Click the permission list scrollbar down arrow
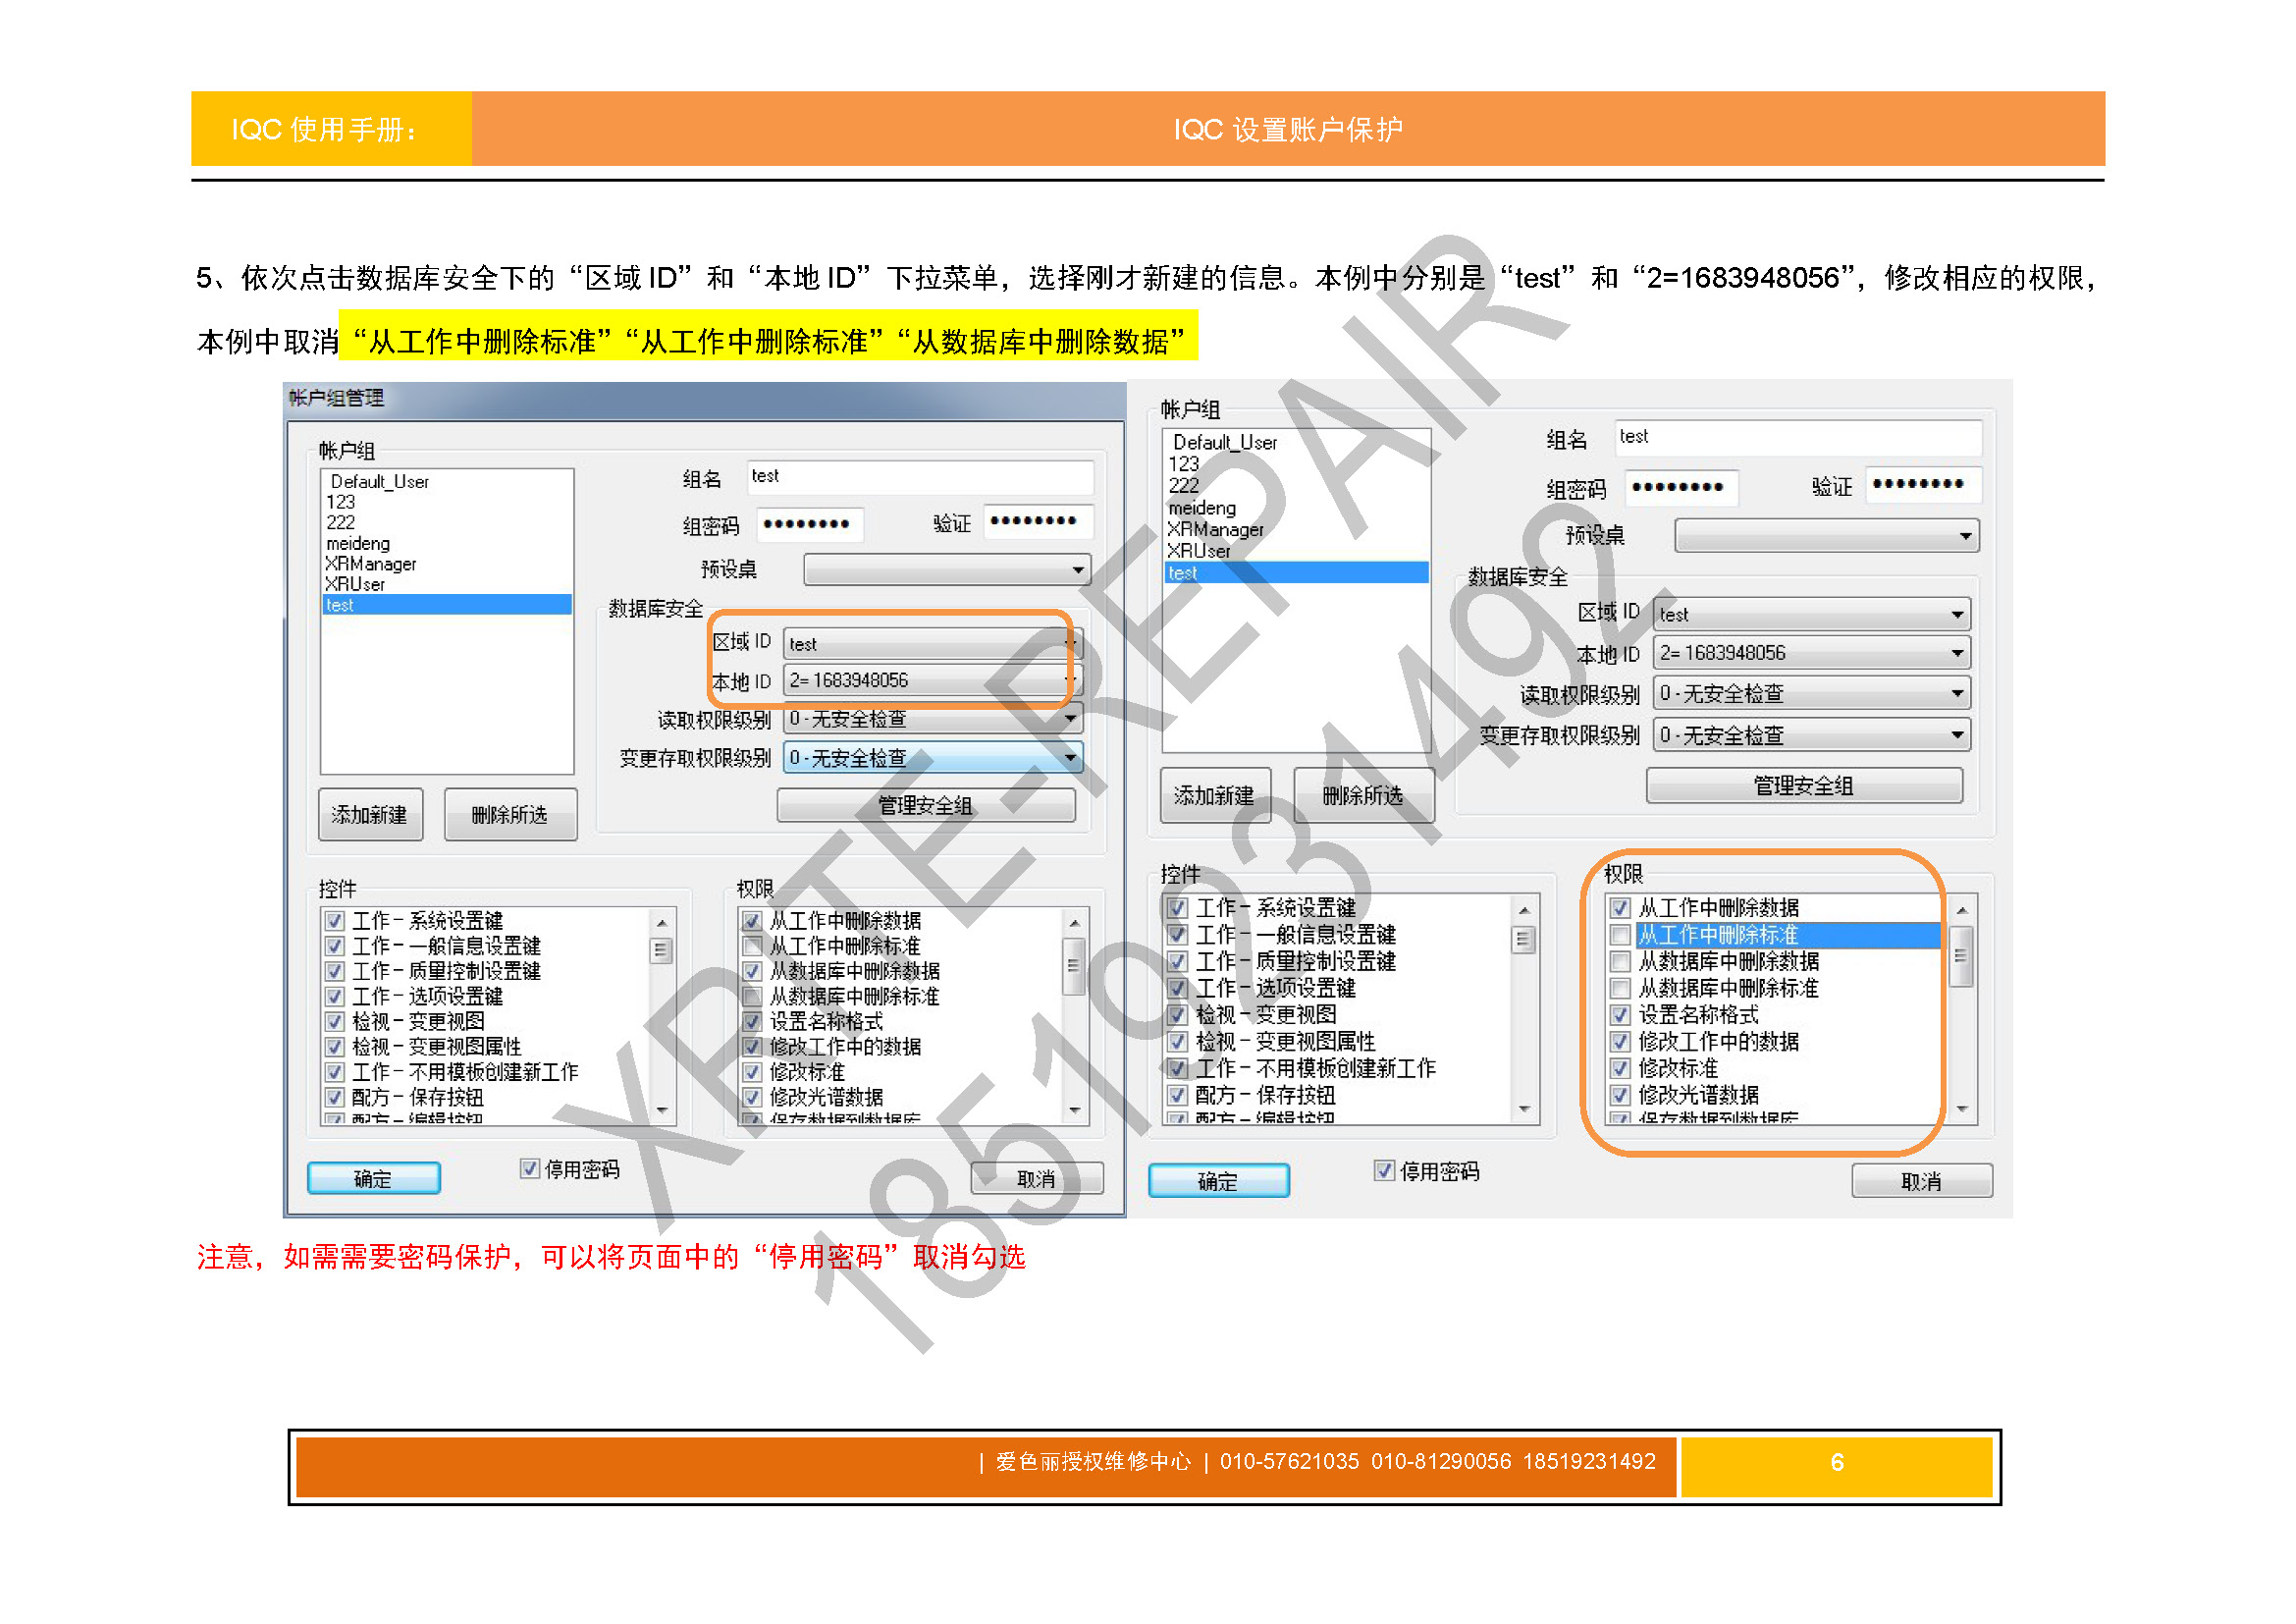 (1075, 1107)
